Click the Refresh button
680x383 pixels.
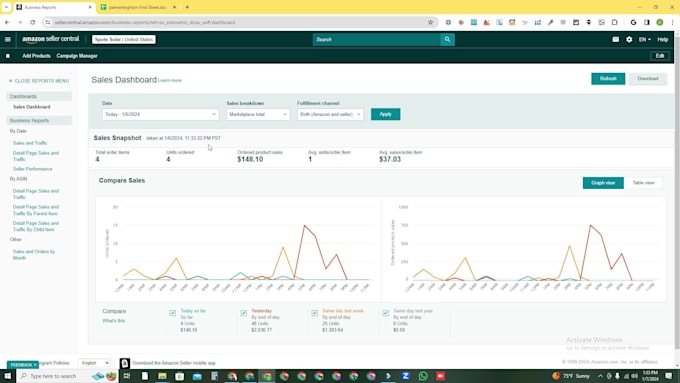pyautogui.click(x=608, y=79)
